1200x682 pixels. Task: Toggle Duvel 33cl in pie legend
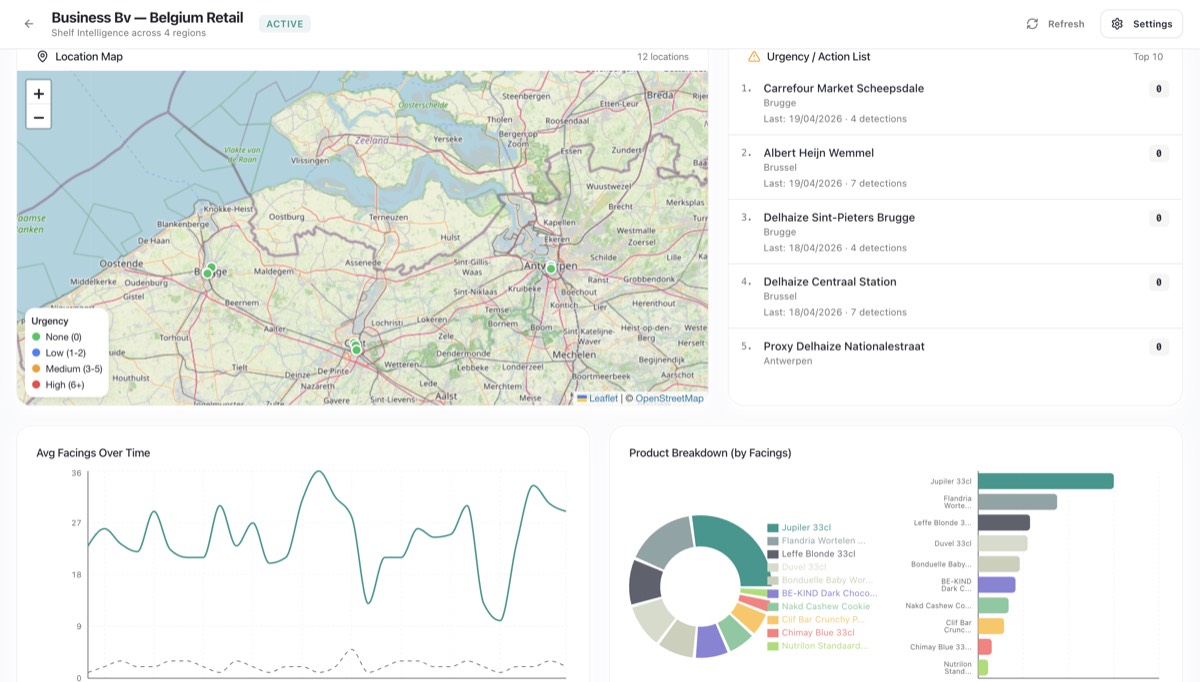point(797,567)
